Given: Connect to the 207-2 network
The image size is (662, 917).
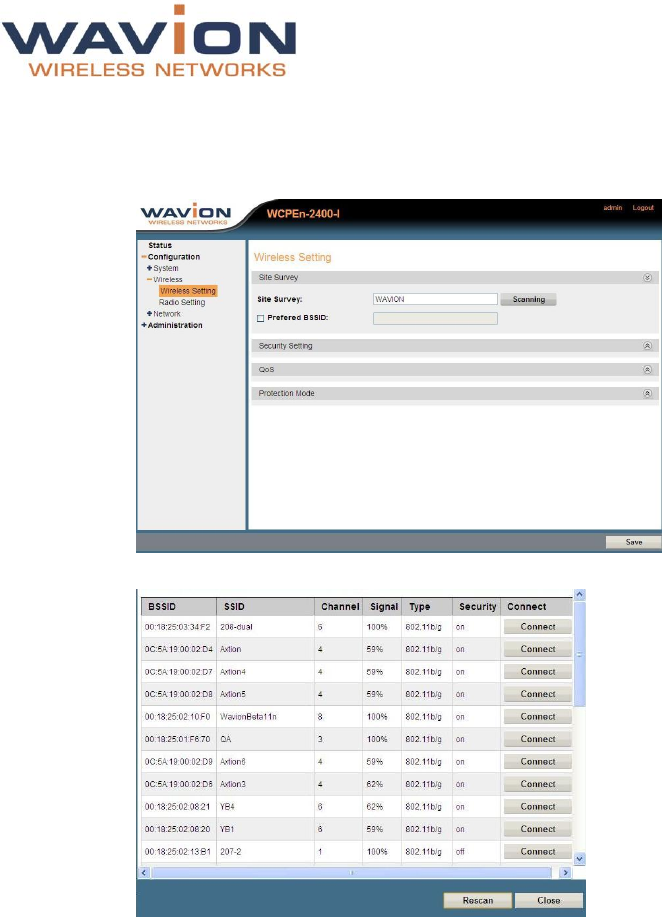Looking at the screenshot, I should point(538,852).
